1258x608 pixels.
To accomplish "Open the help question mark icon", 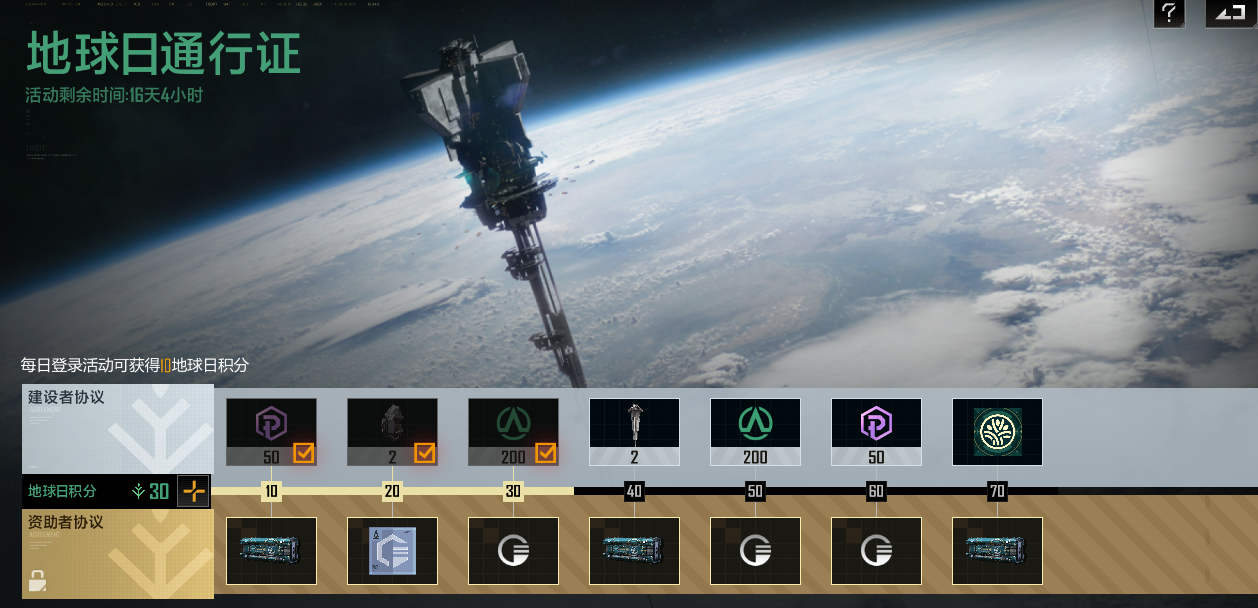I will pos(1169,13).
